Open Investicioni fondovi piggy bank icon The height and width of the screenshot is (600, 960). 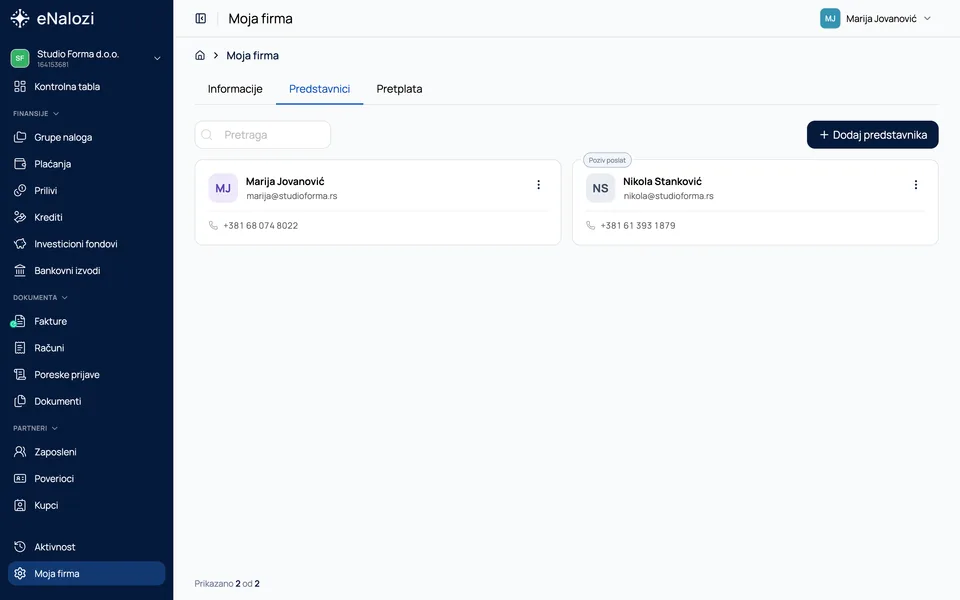point(20,244)
